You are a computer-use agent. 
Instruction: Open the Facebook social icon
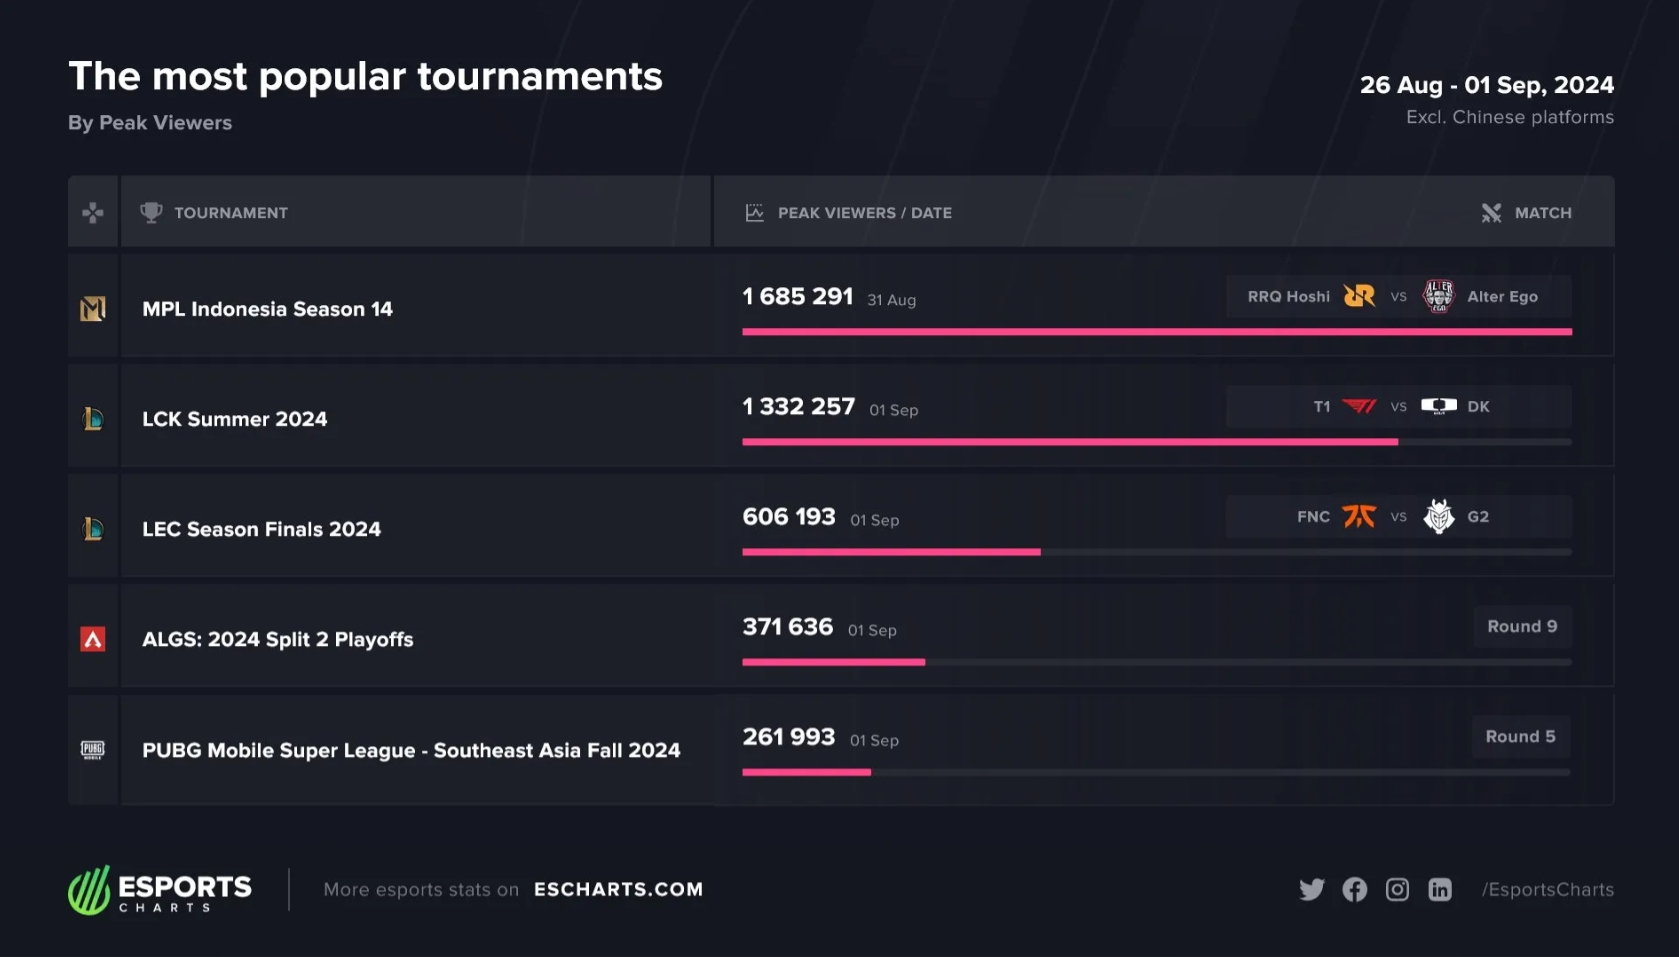(1354, 889)
